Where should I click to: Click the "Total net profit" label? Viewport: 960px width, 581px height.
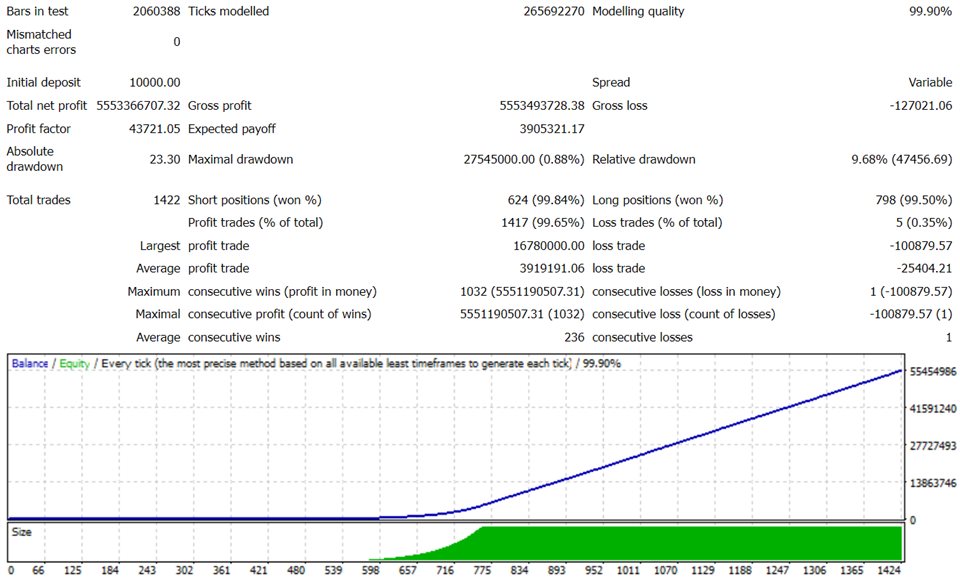pos(47,105)
